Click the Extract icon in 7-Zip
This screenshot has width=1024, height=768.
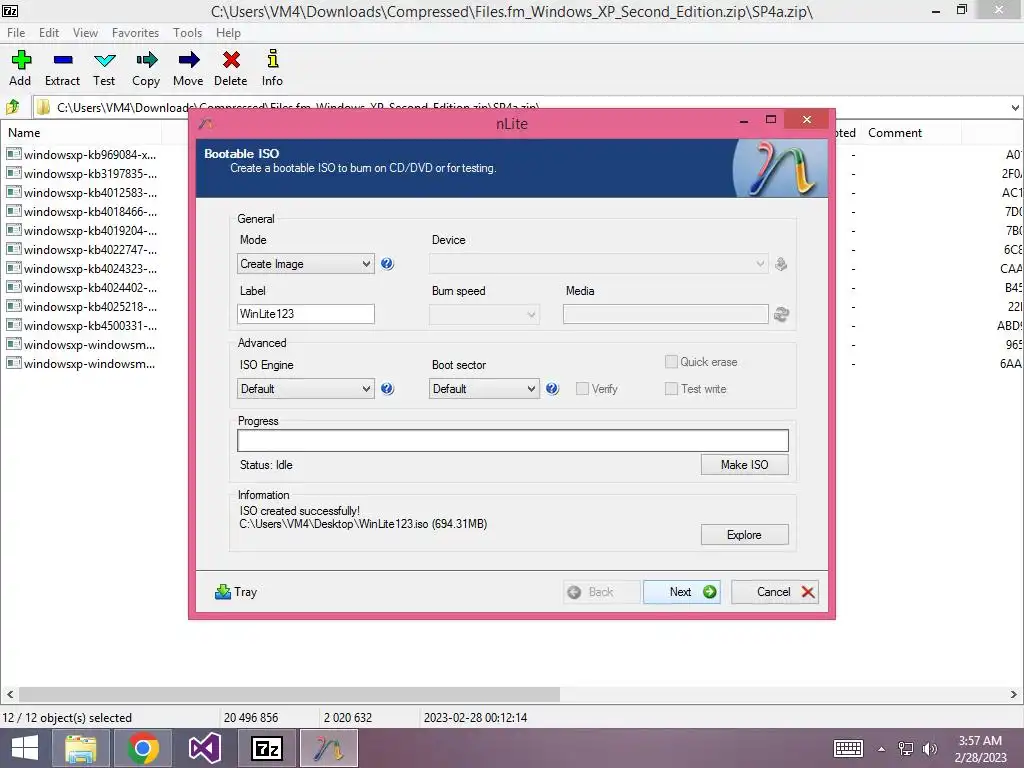[x=63, y=60]
